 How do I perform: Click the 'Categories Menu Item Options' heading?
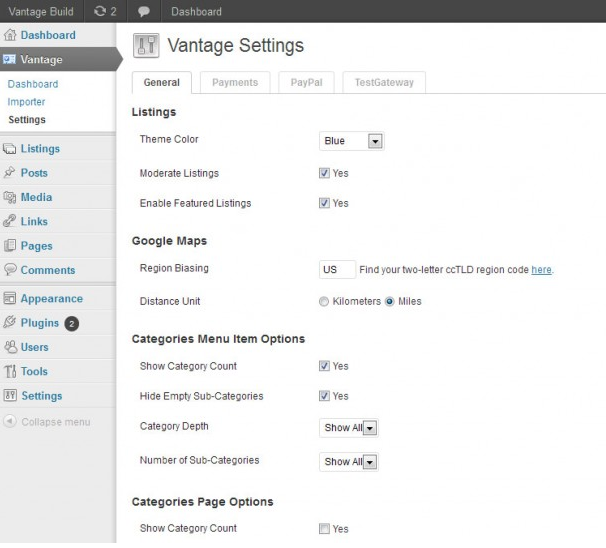tap(218, 339)
